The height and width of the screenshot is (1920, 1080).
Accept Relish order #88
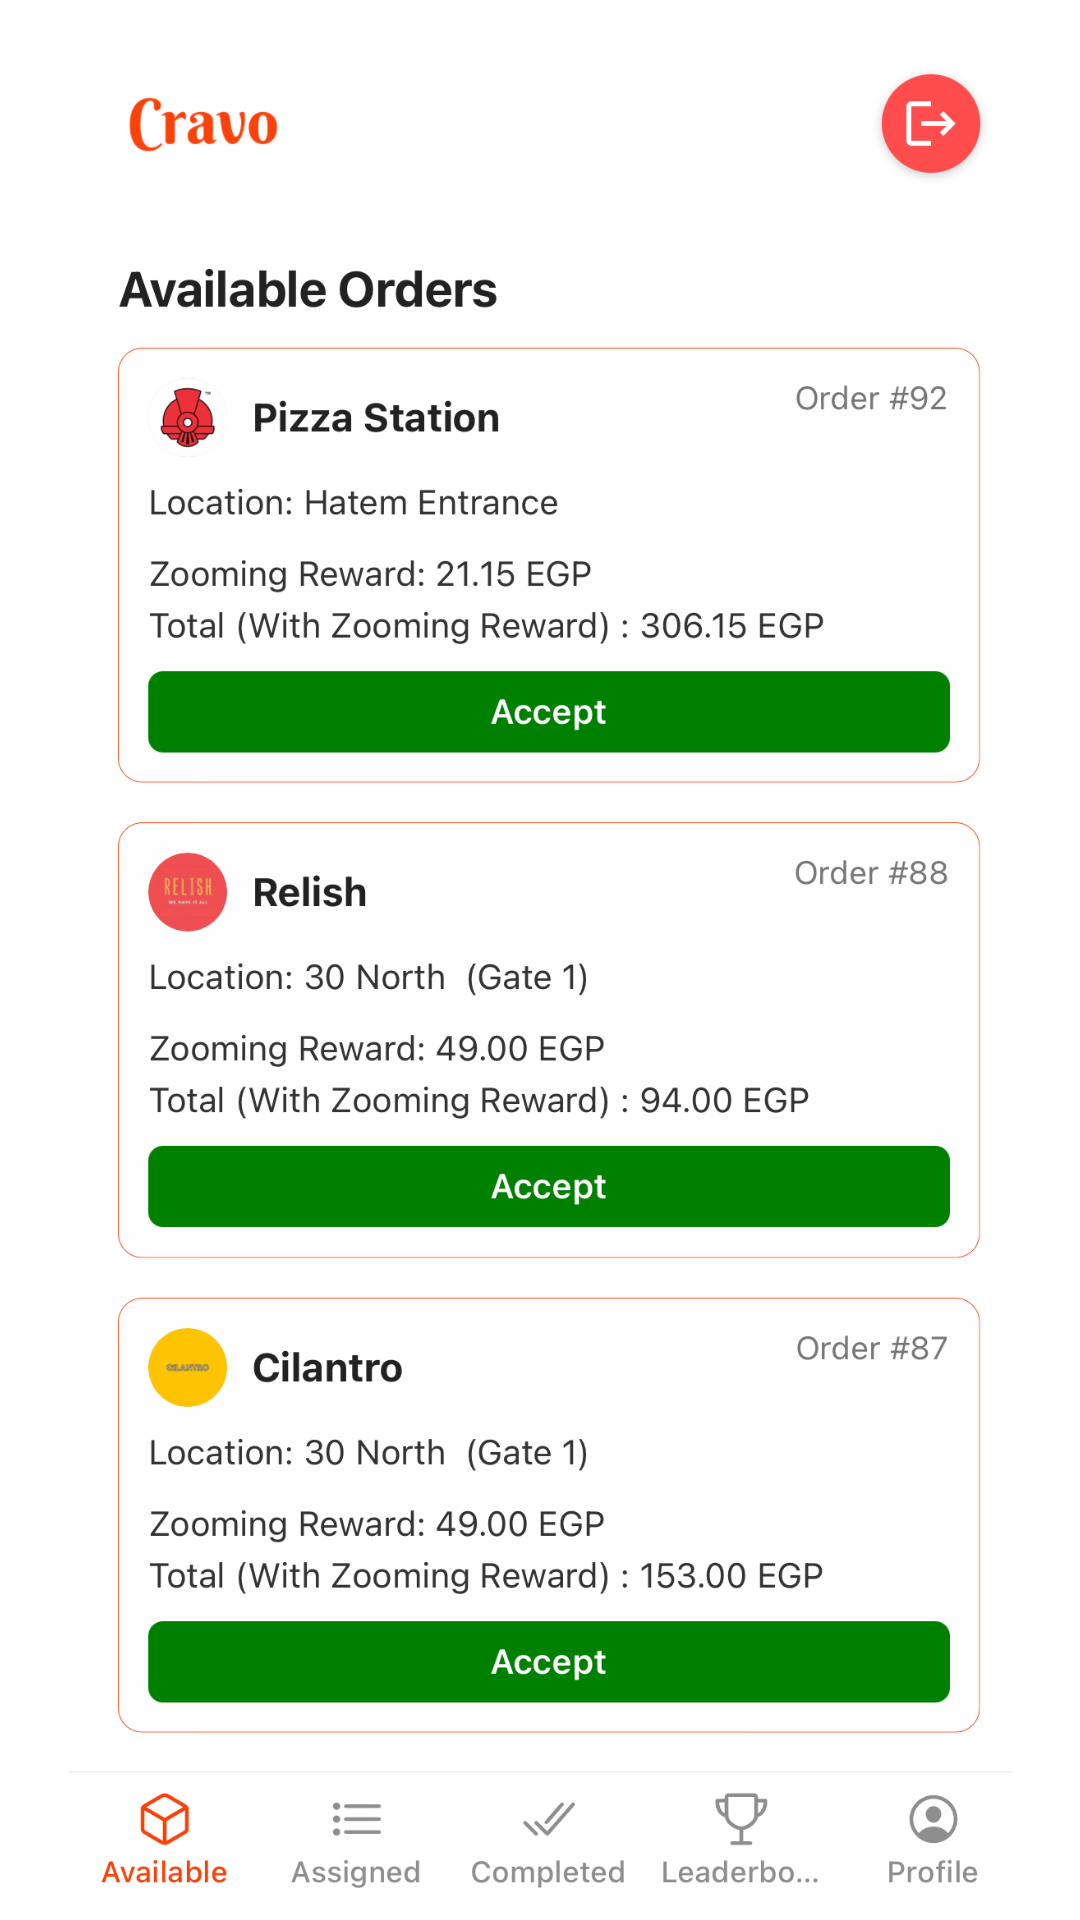tap(548, 1187)
